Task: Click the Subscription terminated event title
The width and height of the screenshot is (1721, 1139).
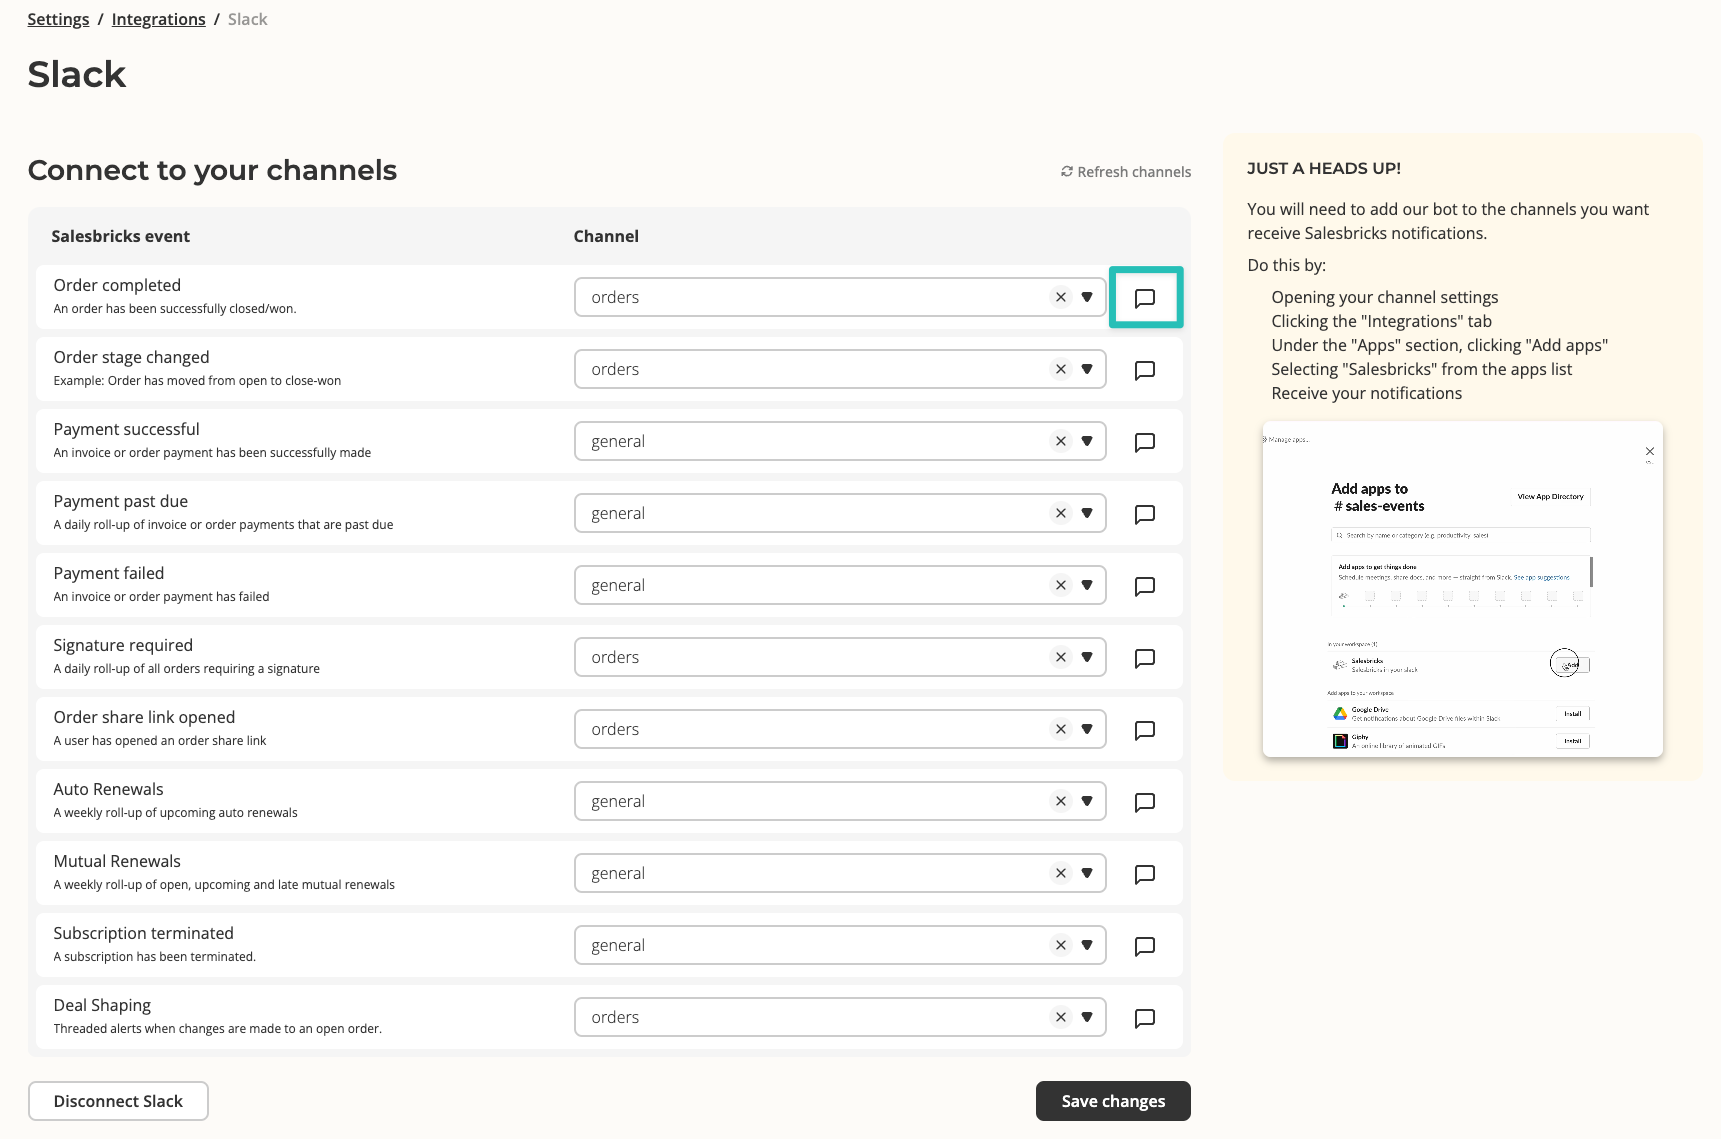Action: [143, 933]
